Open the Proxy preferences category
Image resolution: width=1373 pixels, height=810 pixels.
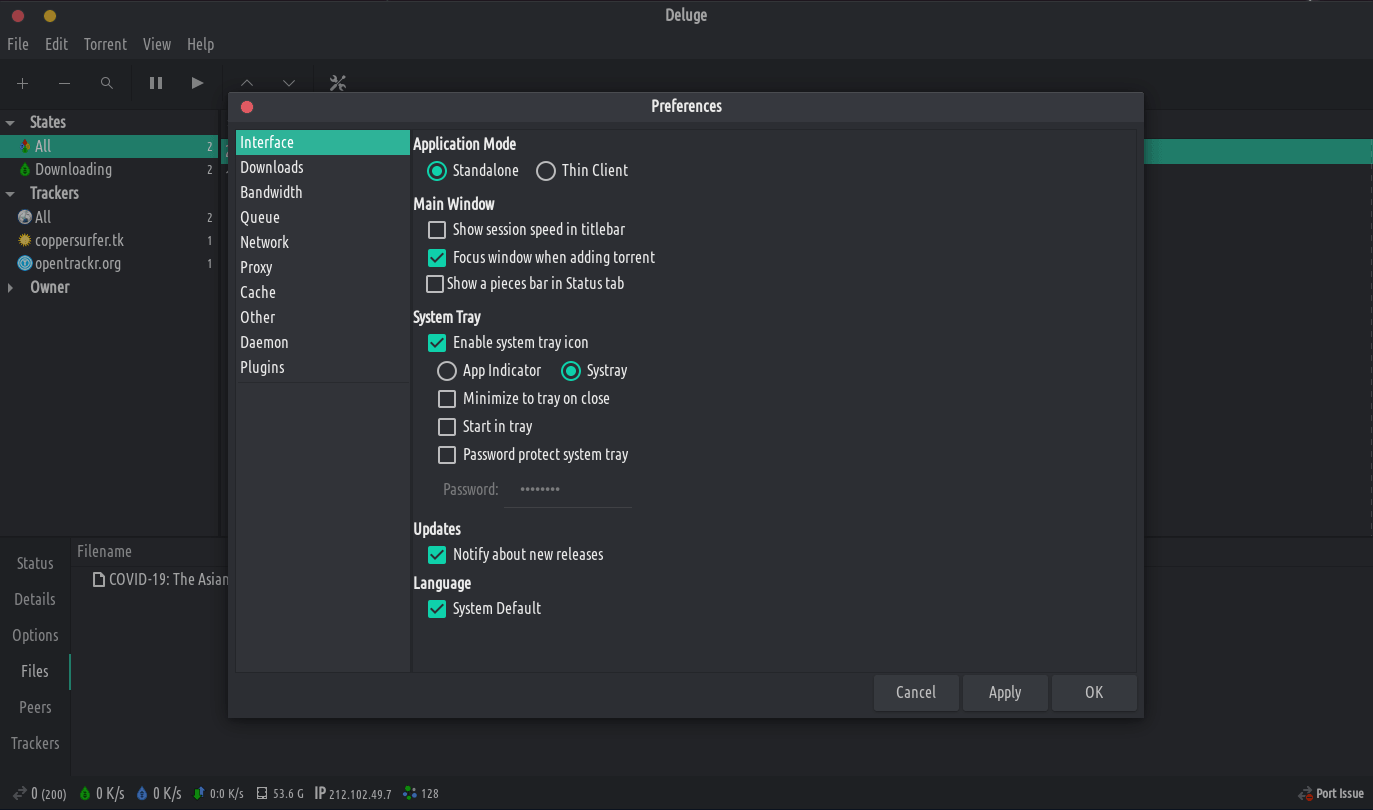tap(323, 268)
